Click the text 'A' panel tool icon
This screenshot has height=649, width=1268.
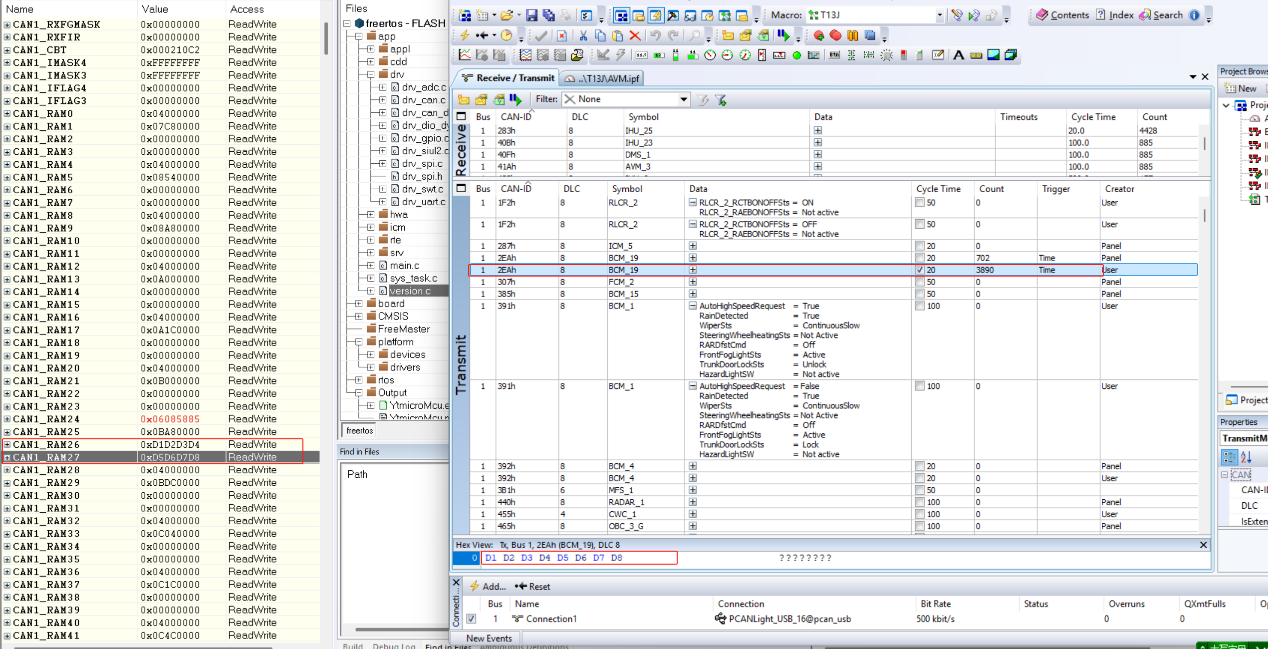click(x=958, y=55)
